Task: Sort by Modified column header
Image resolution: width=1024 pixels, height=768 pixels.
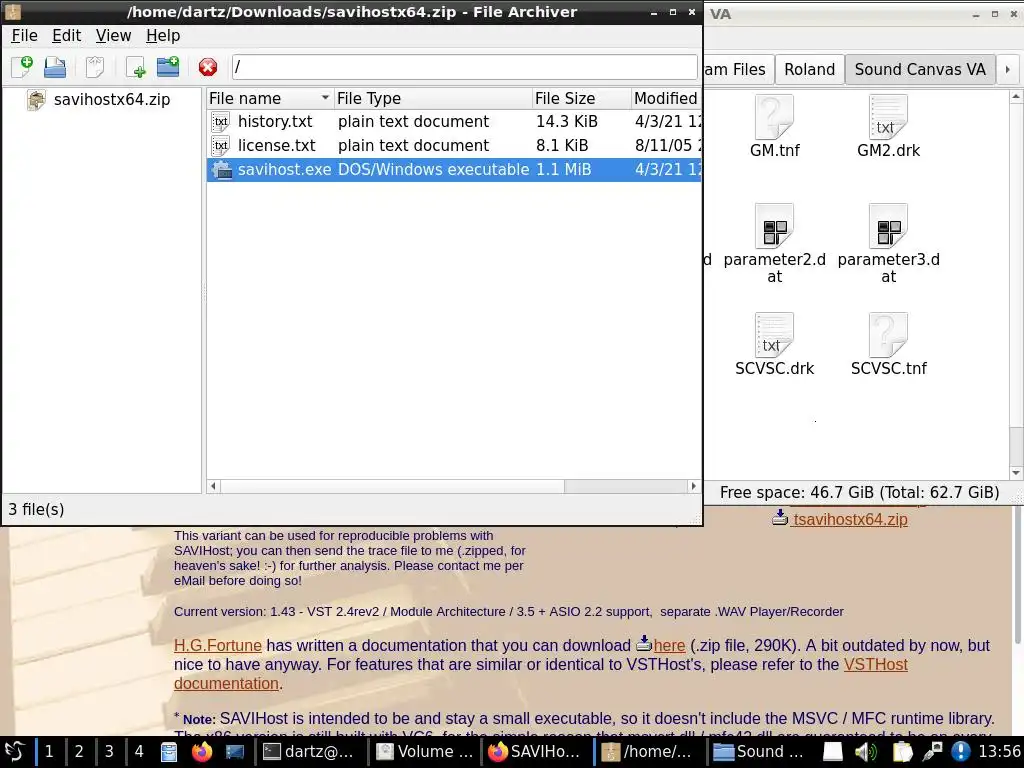Action: click(x=666, y=99)
